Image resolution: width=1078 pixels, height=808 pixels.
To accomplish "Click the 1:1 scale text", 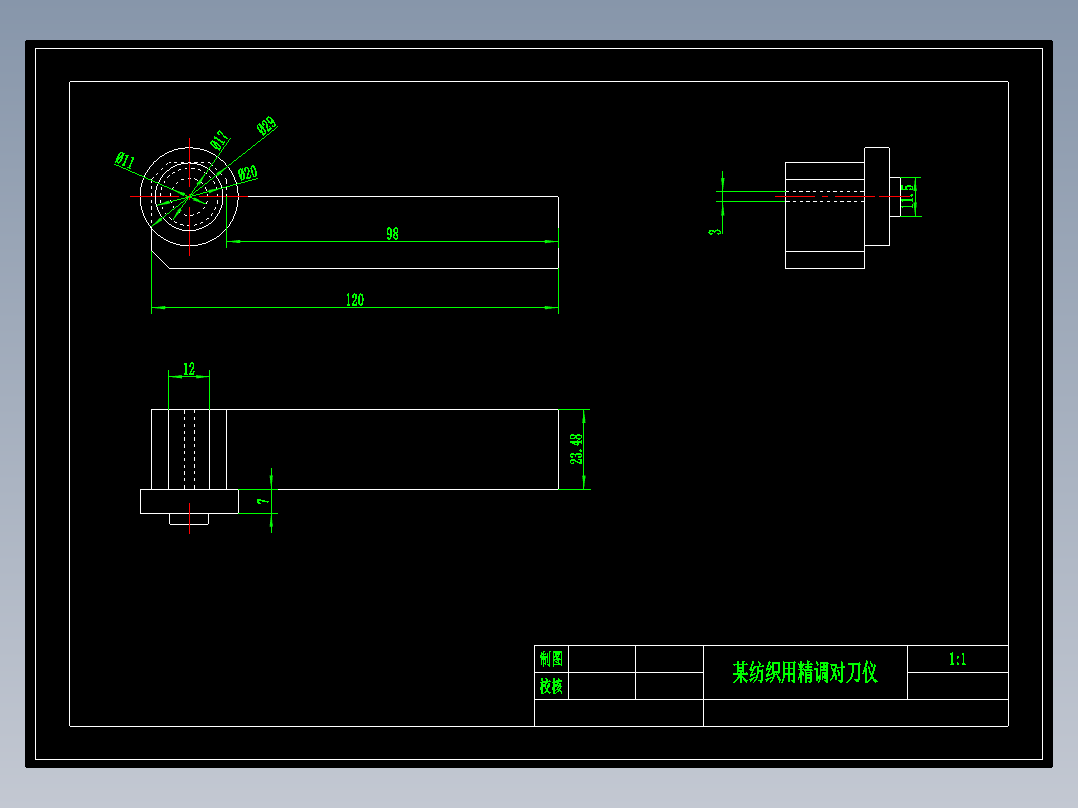I will pyautogui.click(x=958, y=659).
